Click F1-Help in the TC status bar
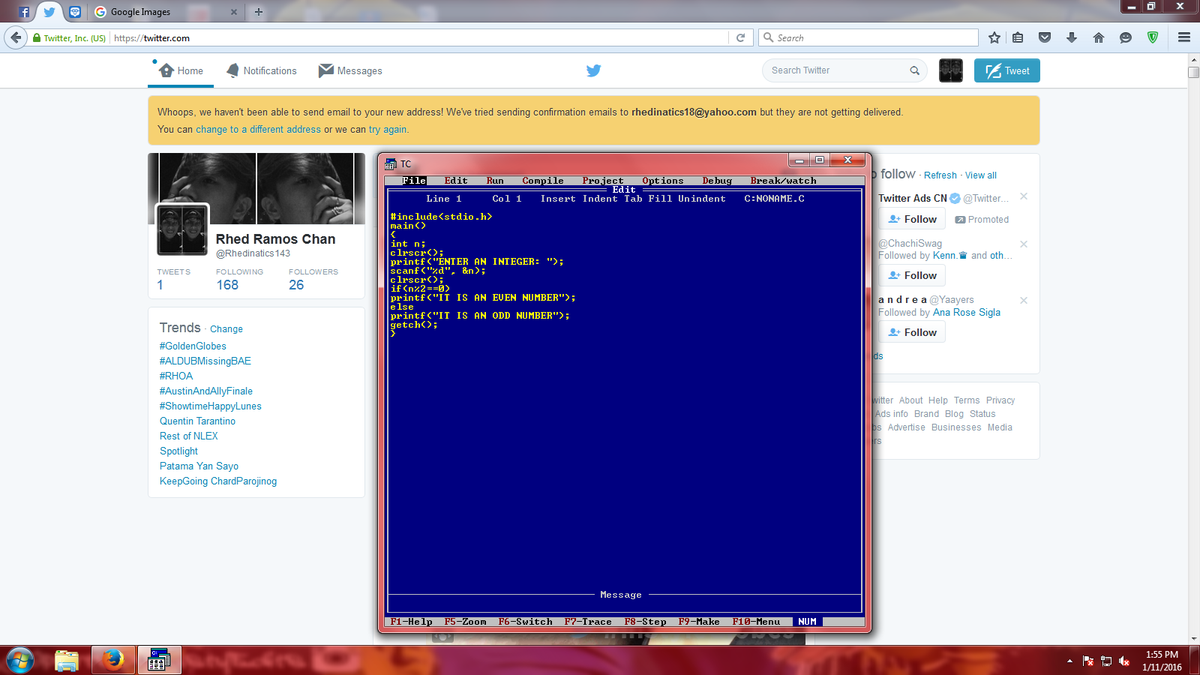This screenshot has width=1200, height=675. point(412,621)
